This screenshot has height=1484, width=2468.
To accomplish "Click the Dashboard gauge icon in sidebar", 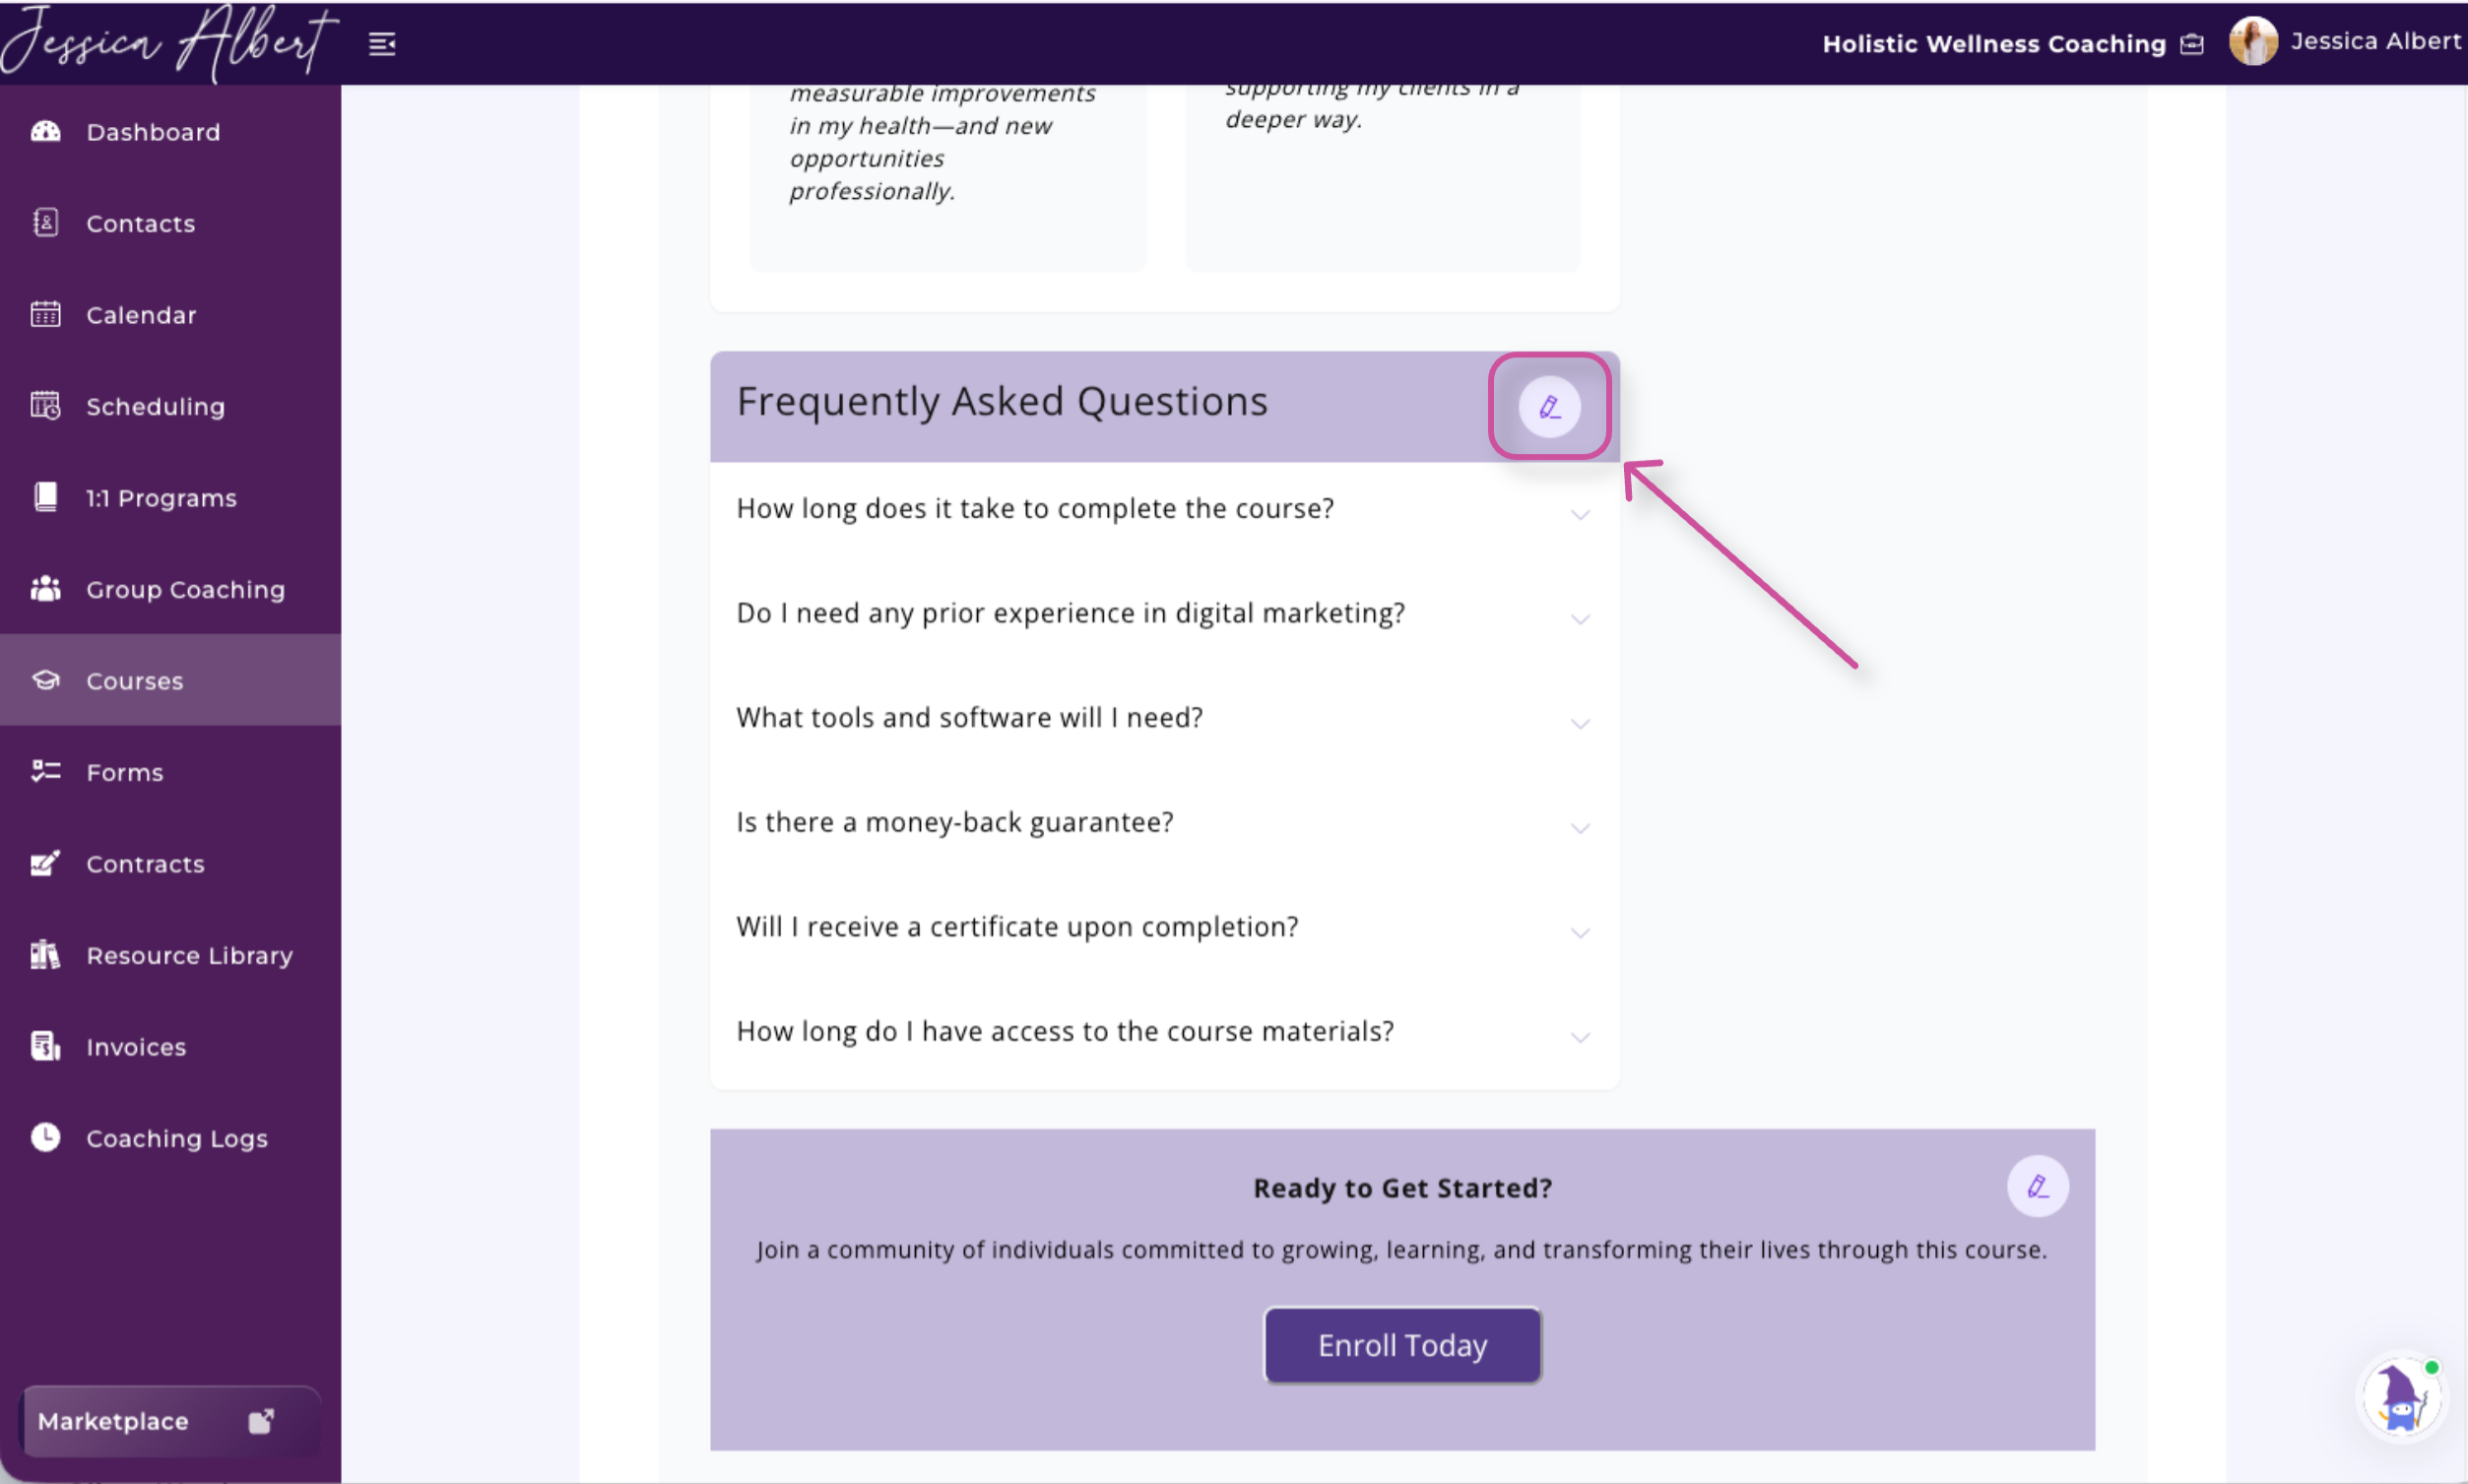I will (x=46, y=131).
